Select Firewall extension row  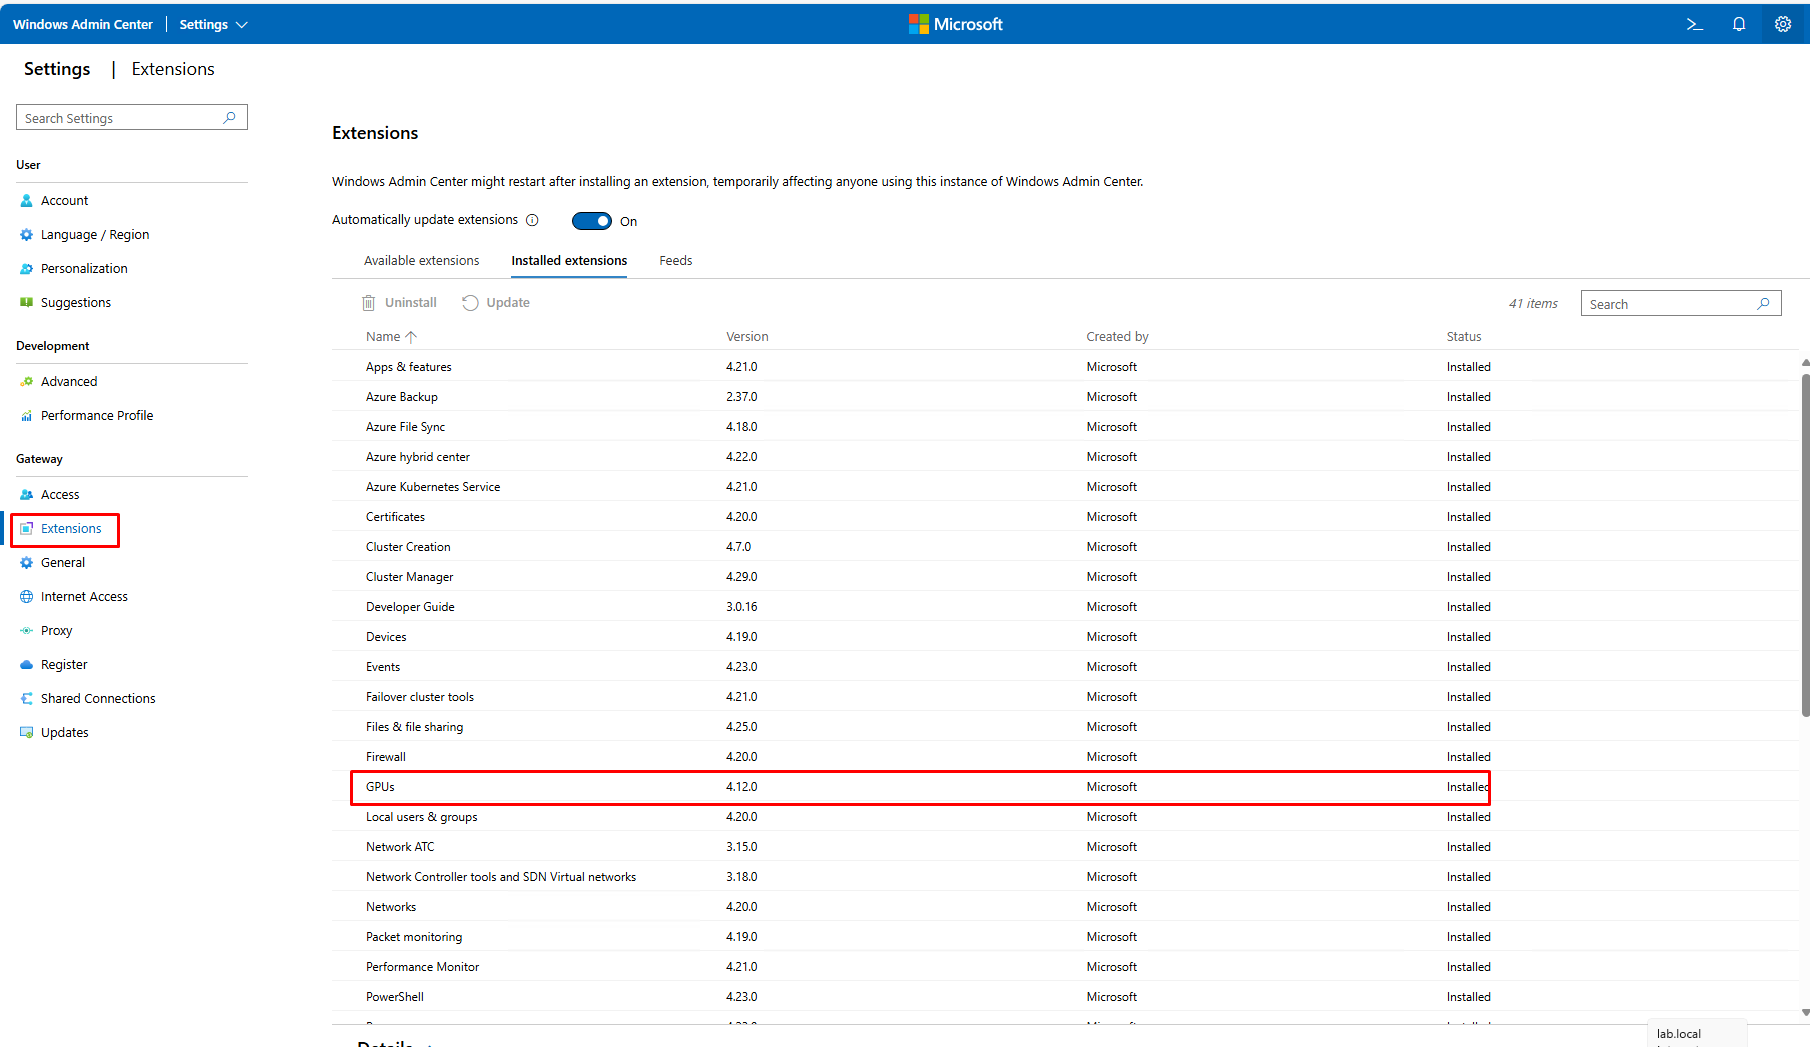tap(1065, 757)
